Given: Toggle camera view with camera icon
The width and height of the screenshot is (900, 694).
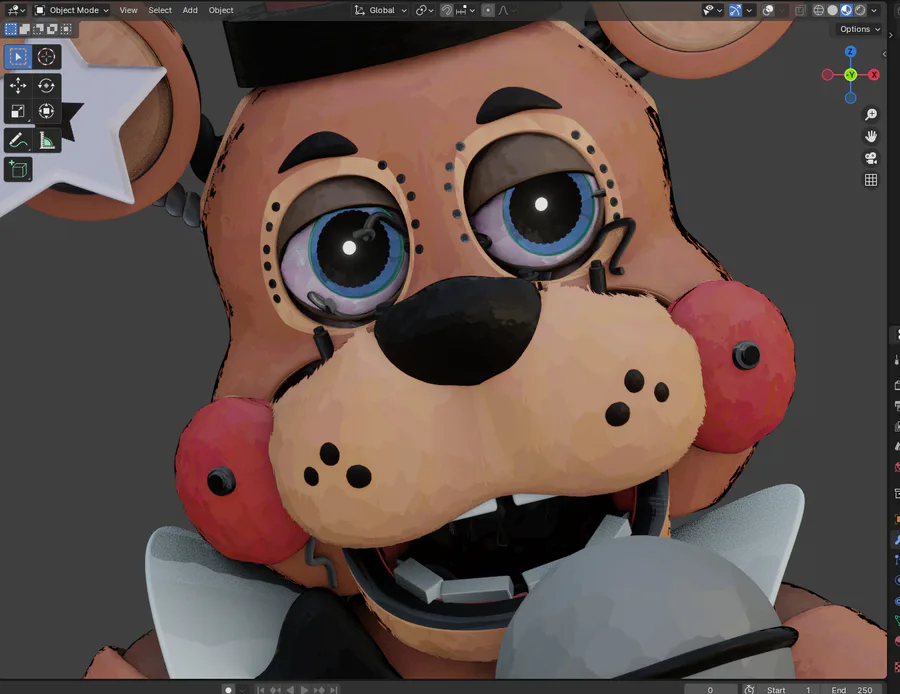Looking at the screenshot, I should (x=871, y=158).
